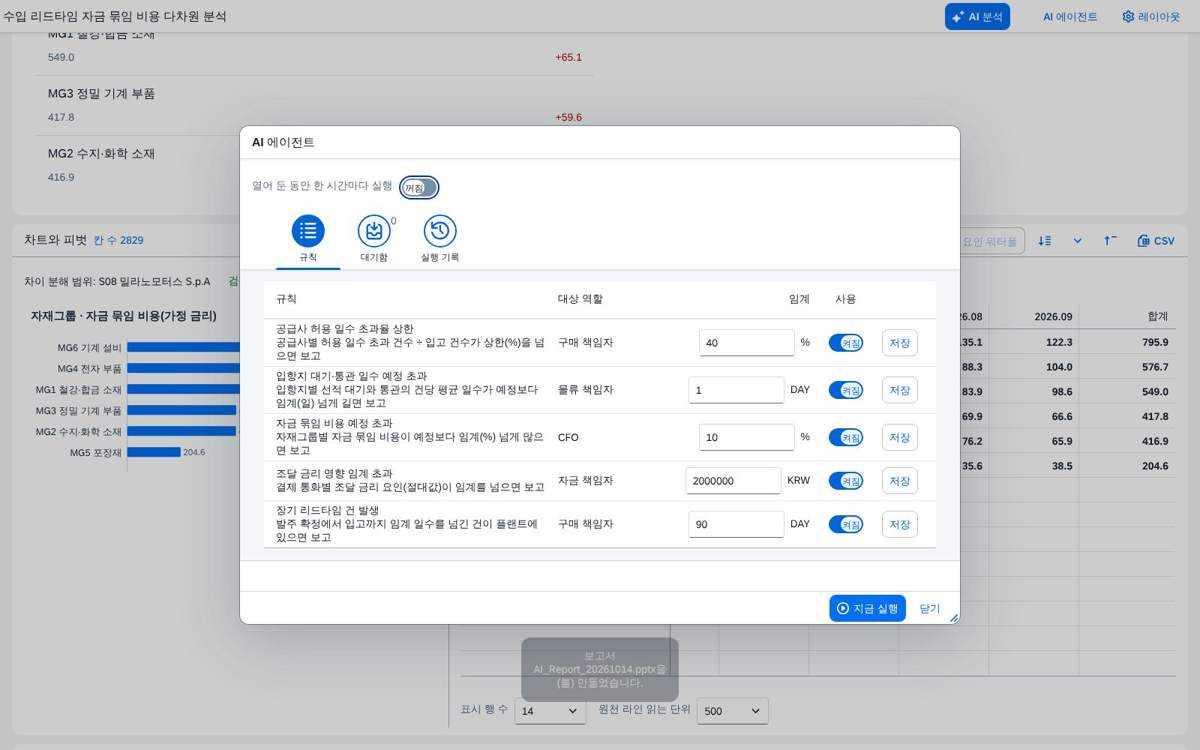Edit the threshold field with value 10
The image size is (1200, 750).
point(747,437)
